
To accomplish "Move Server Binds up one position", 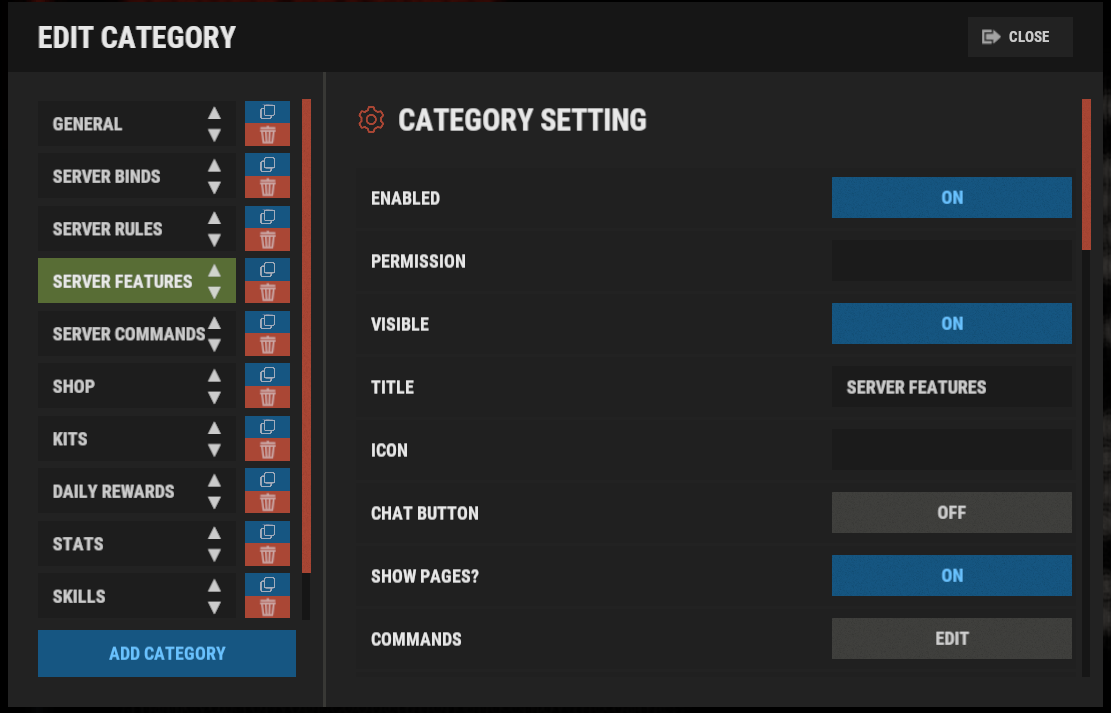I will [214, 166].
